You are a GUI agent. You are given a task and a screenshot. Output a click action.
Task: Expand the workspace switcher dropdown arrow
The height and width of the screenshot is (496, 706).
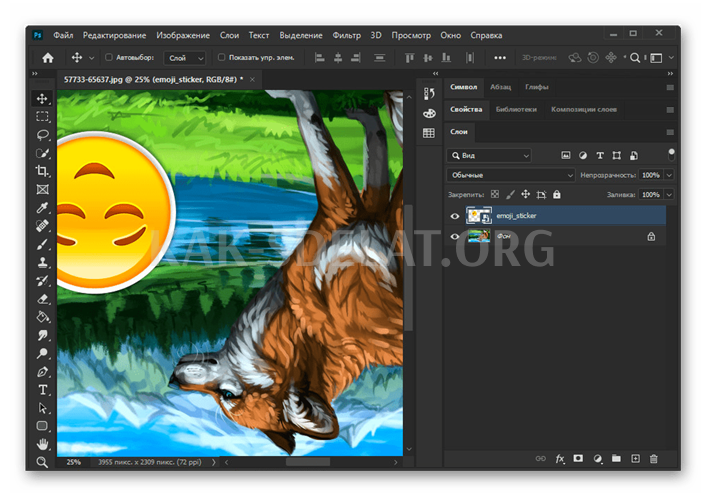[671, 58]
